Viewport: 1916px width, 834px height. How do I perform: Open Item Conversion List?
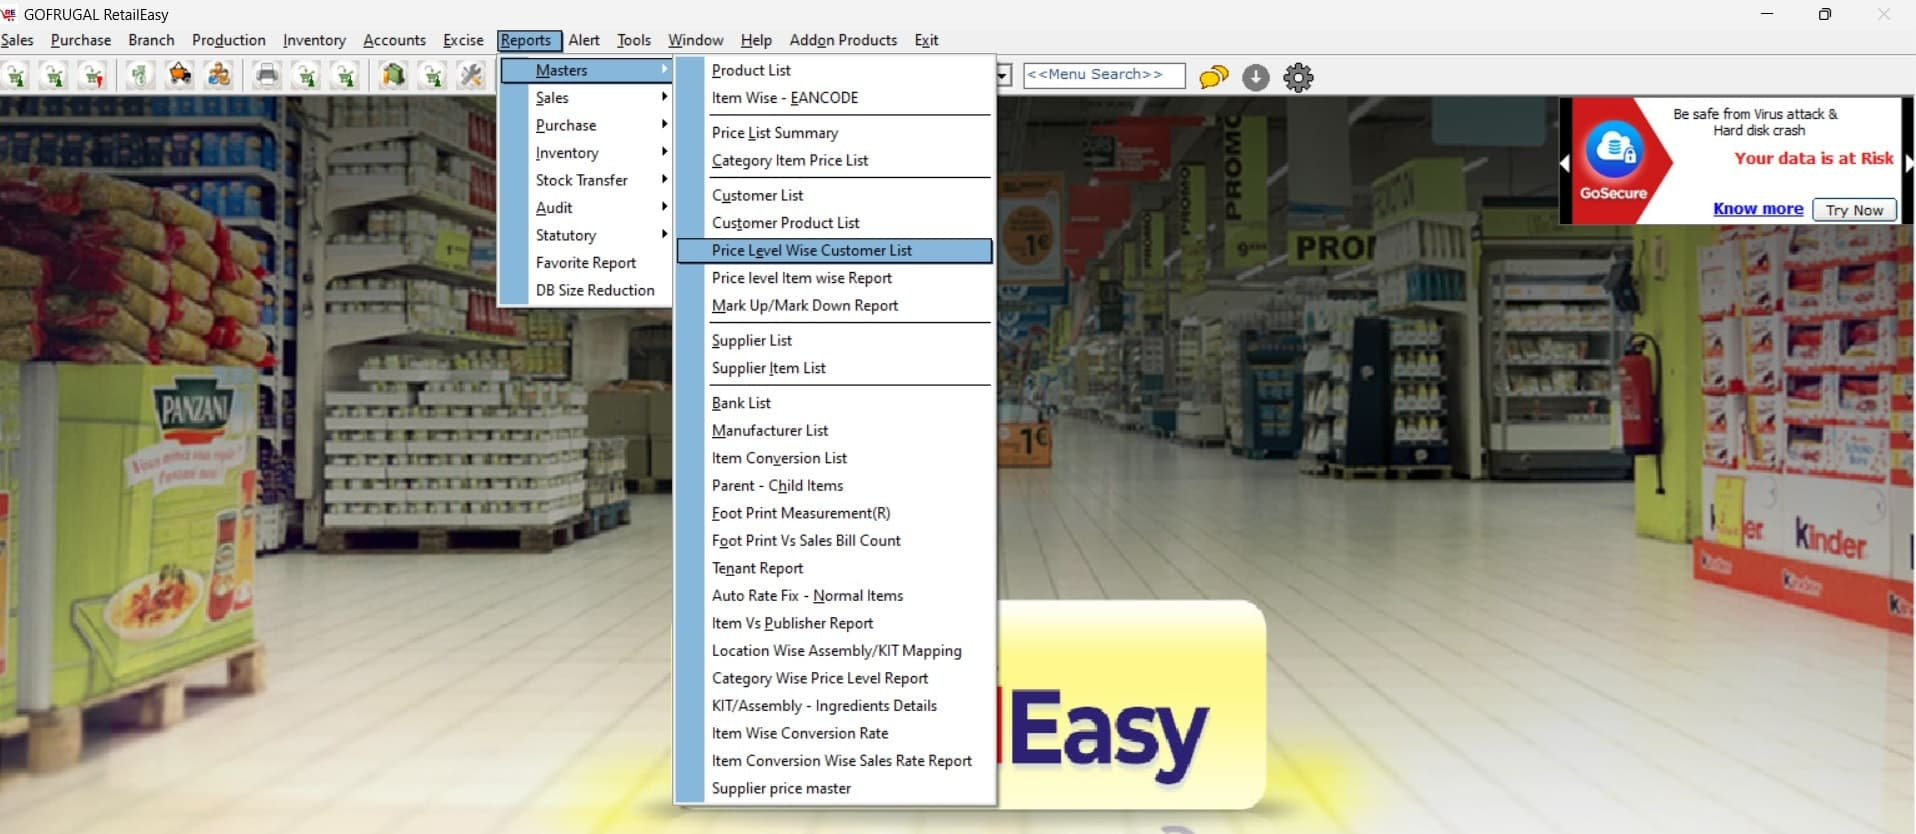[834, 458]
